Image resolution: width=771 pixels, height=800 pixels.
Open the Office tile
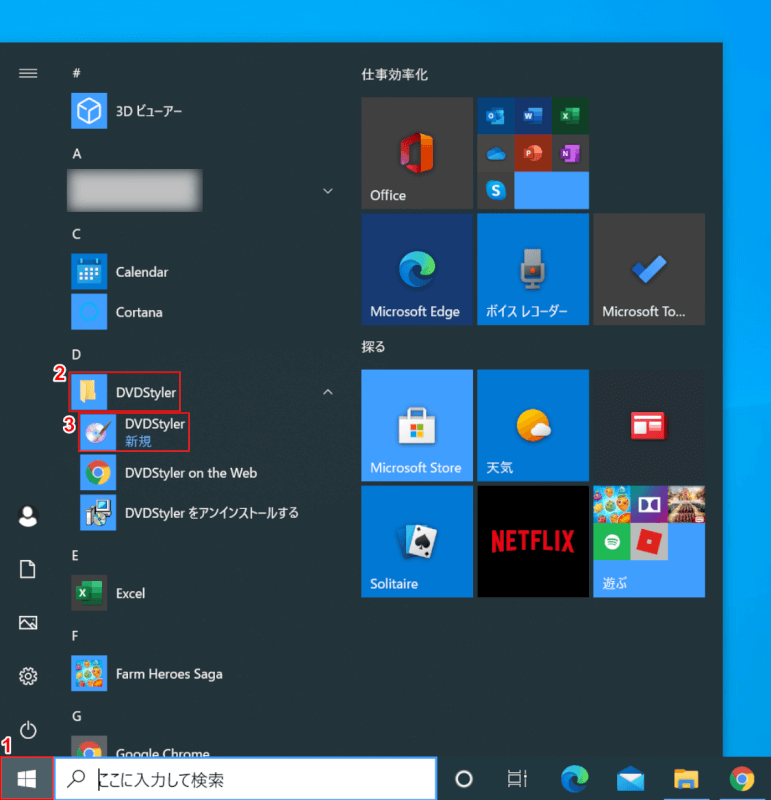(x=417, y=153)
